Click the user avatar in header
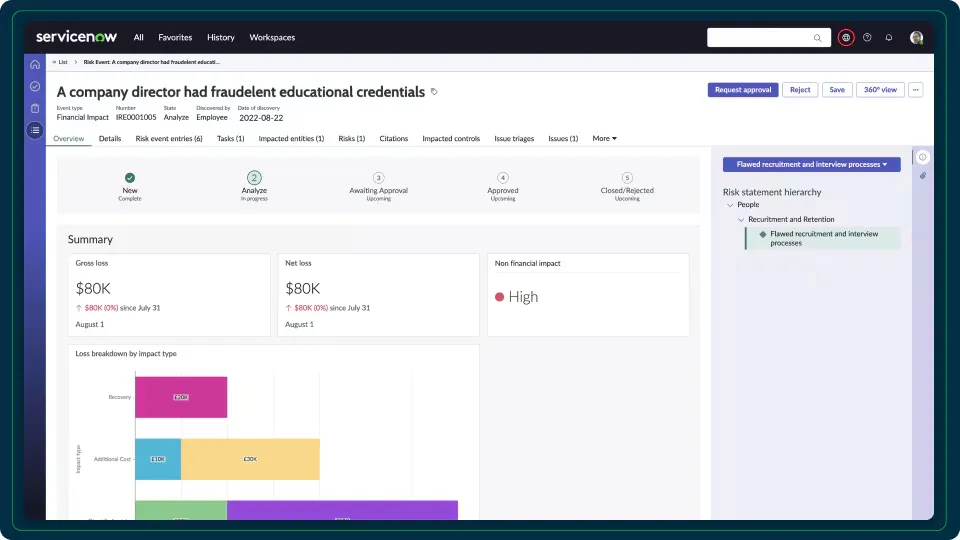 pos(916,37)
